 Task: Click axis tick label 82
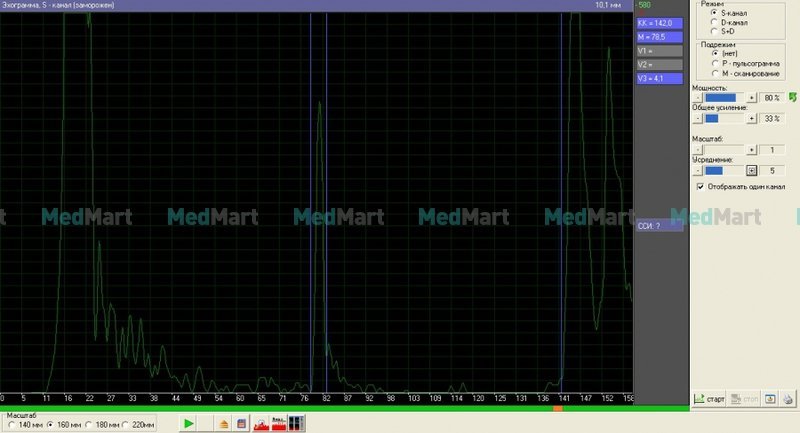point(327,398)
